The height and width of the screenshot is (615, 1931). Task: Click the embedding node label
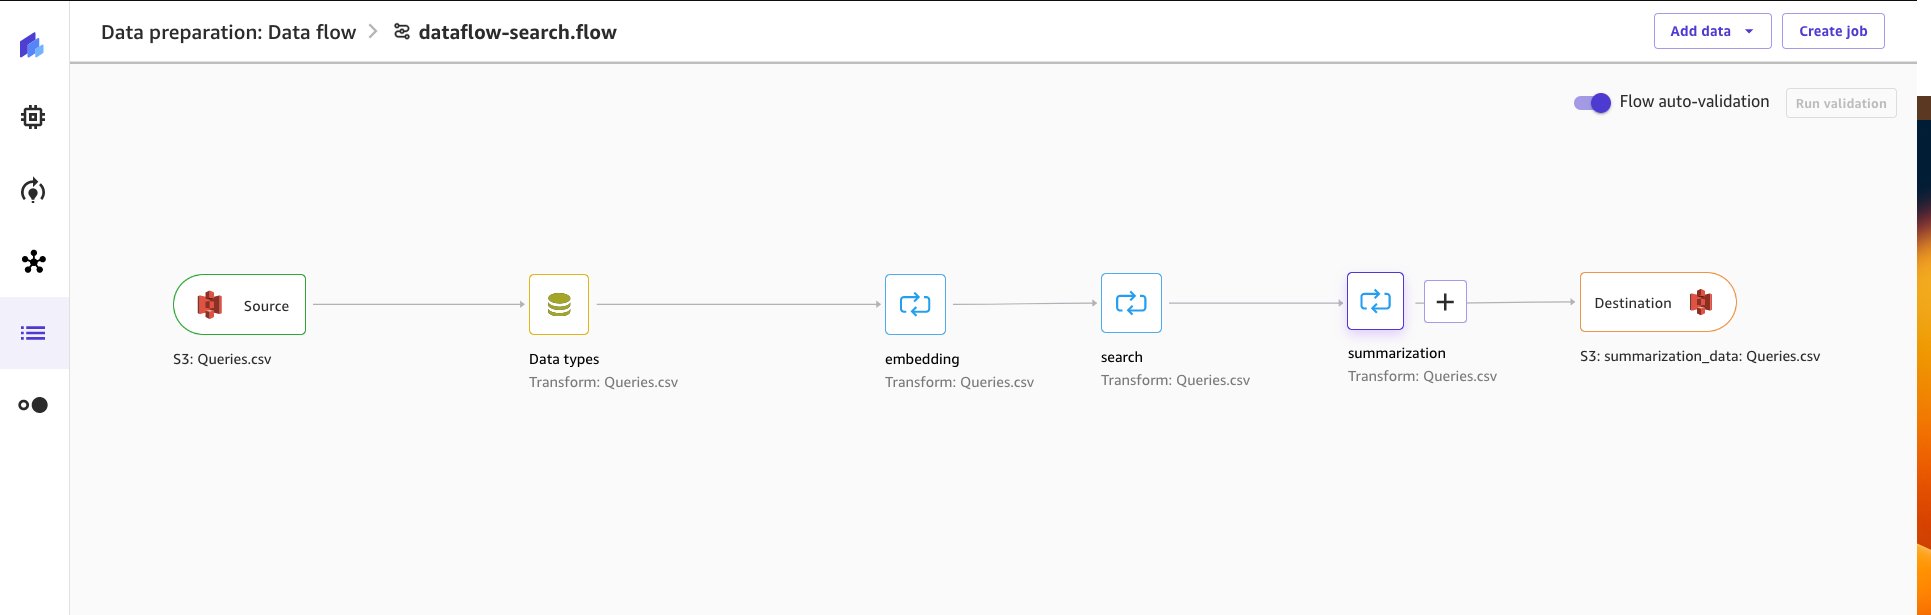coord(922,359)
